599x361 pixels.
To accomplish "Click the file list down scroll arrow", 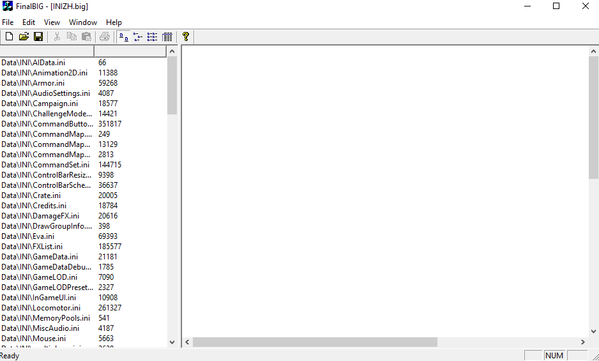I will [x=172, y=342].
